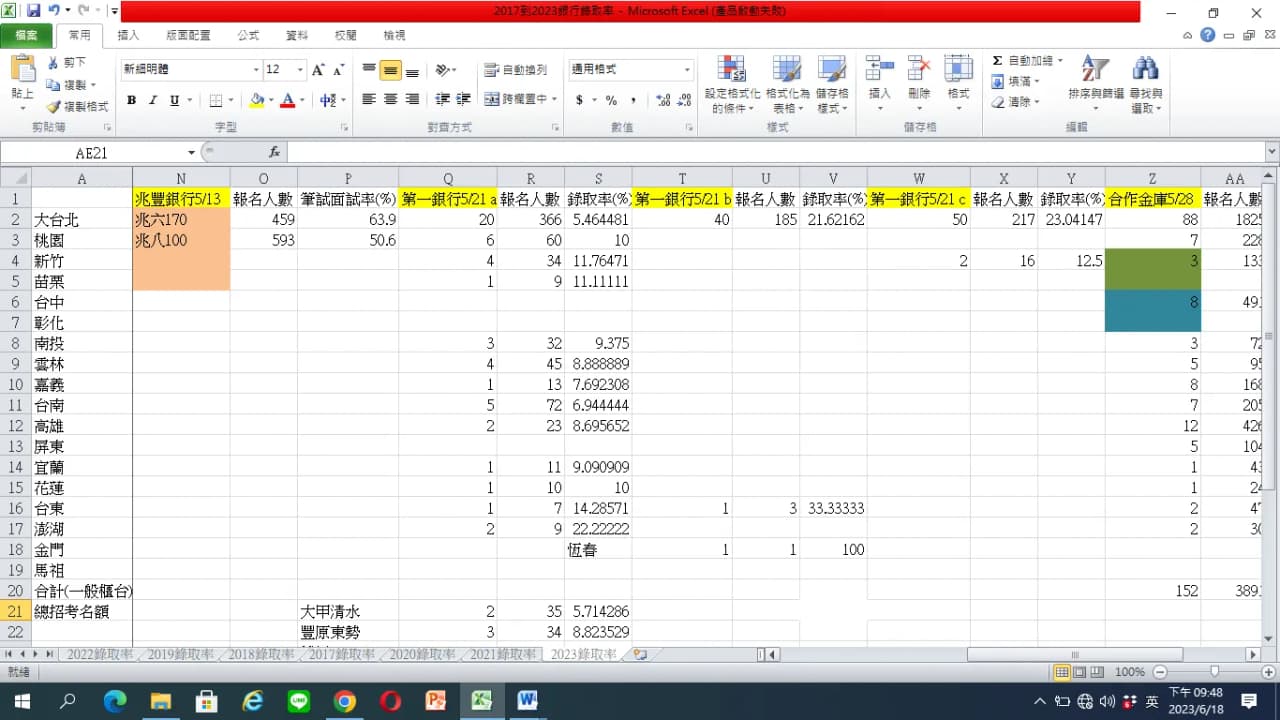This screenshot has height=720, width=1280.
Task: Click the insert function fx icon
Action: [x=274, y=153]
